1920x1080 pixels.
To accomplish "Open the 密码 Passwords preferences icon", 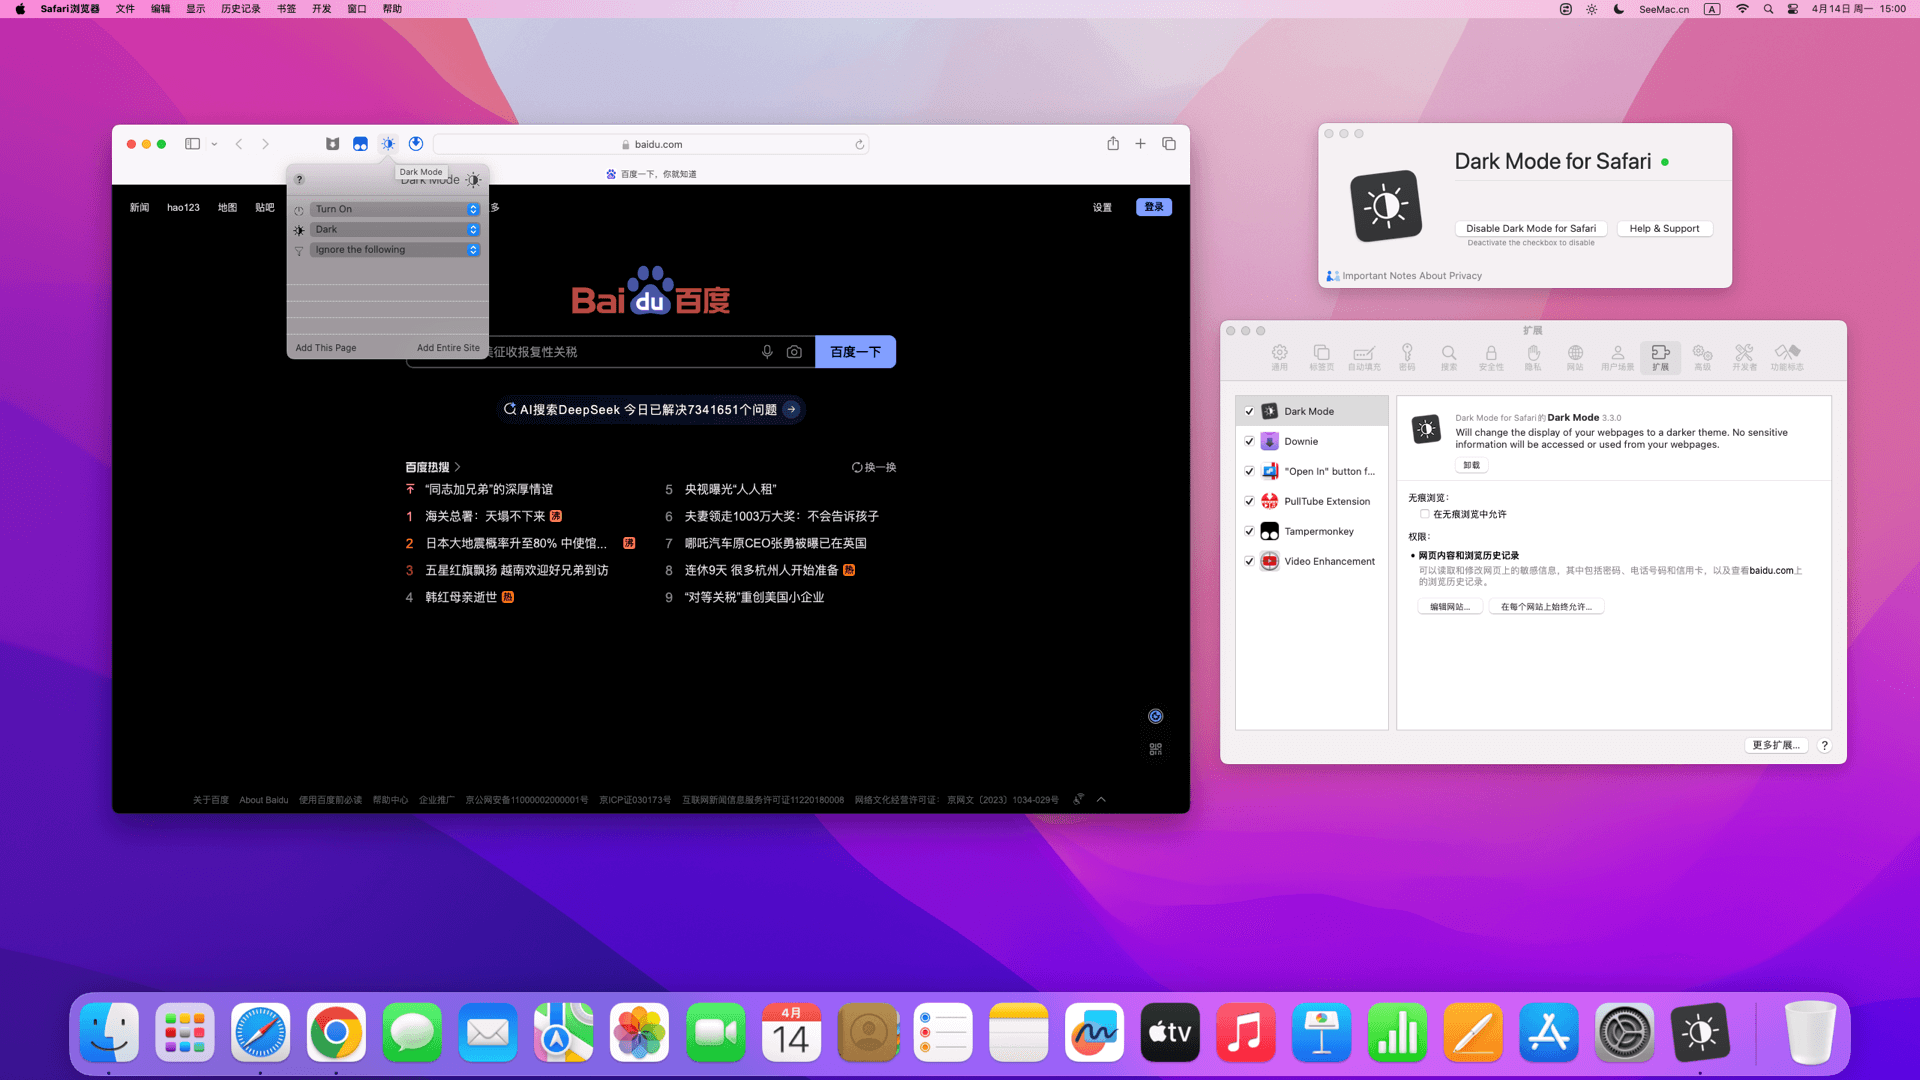I will tap(1407, 357).
